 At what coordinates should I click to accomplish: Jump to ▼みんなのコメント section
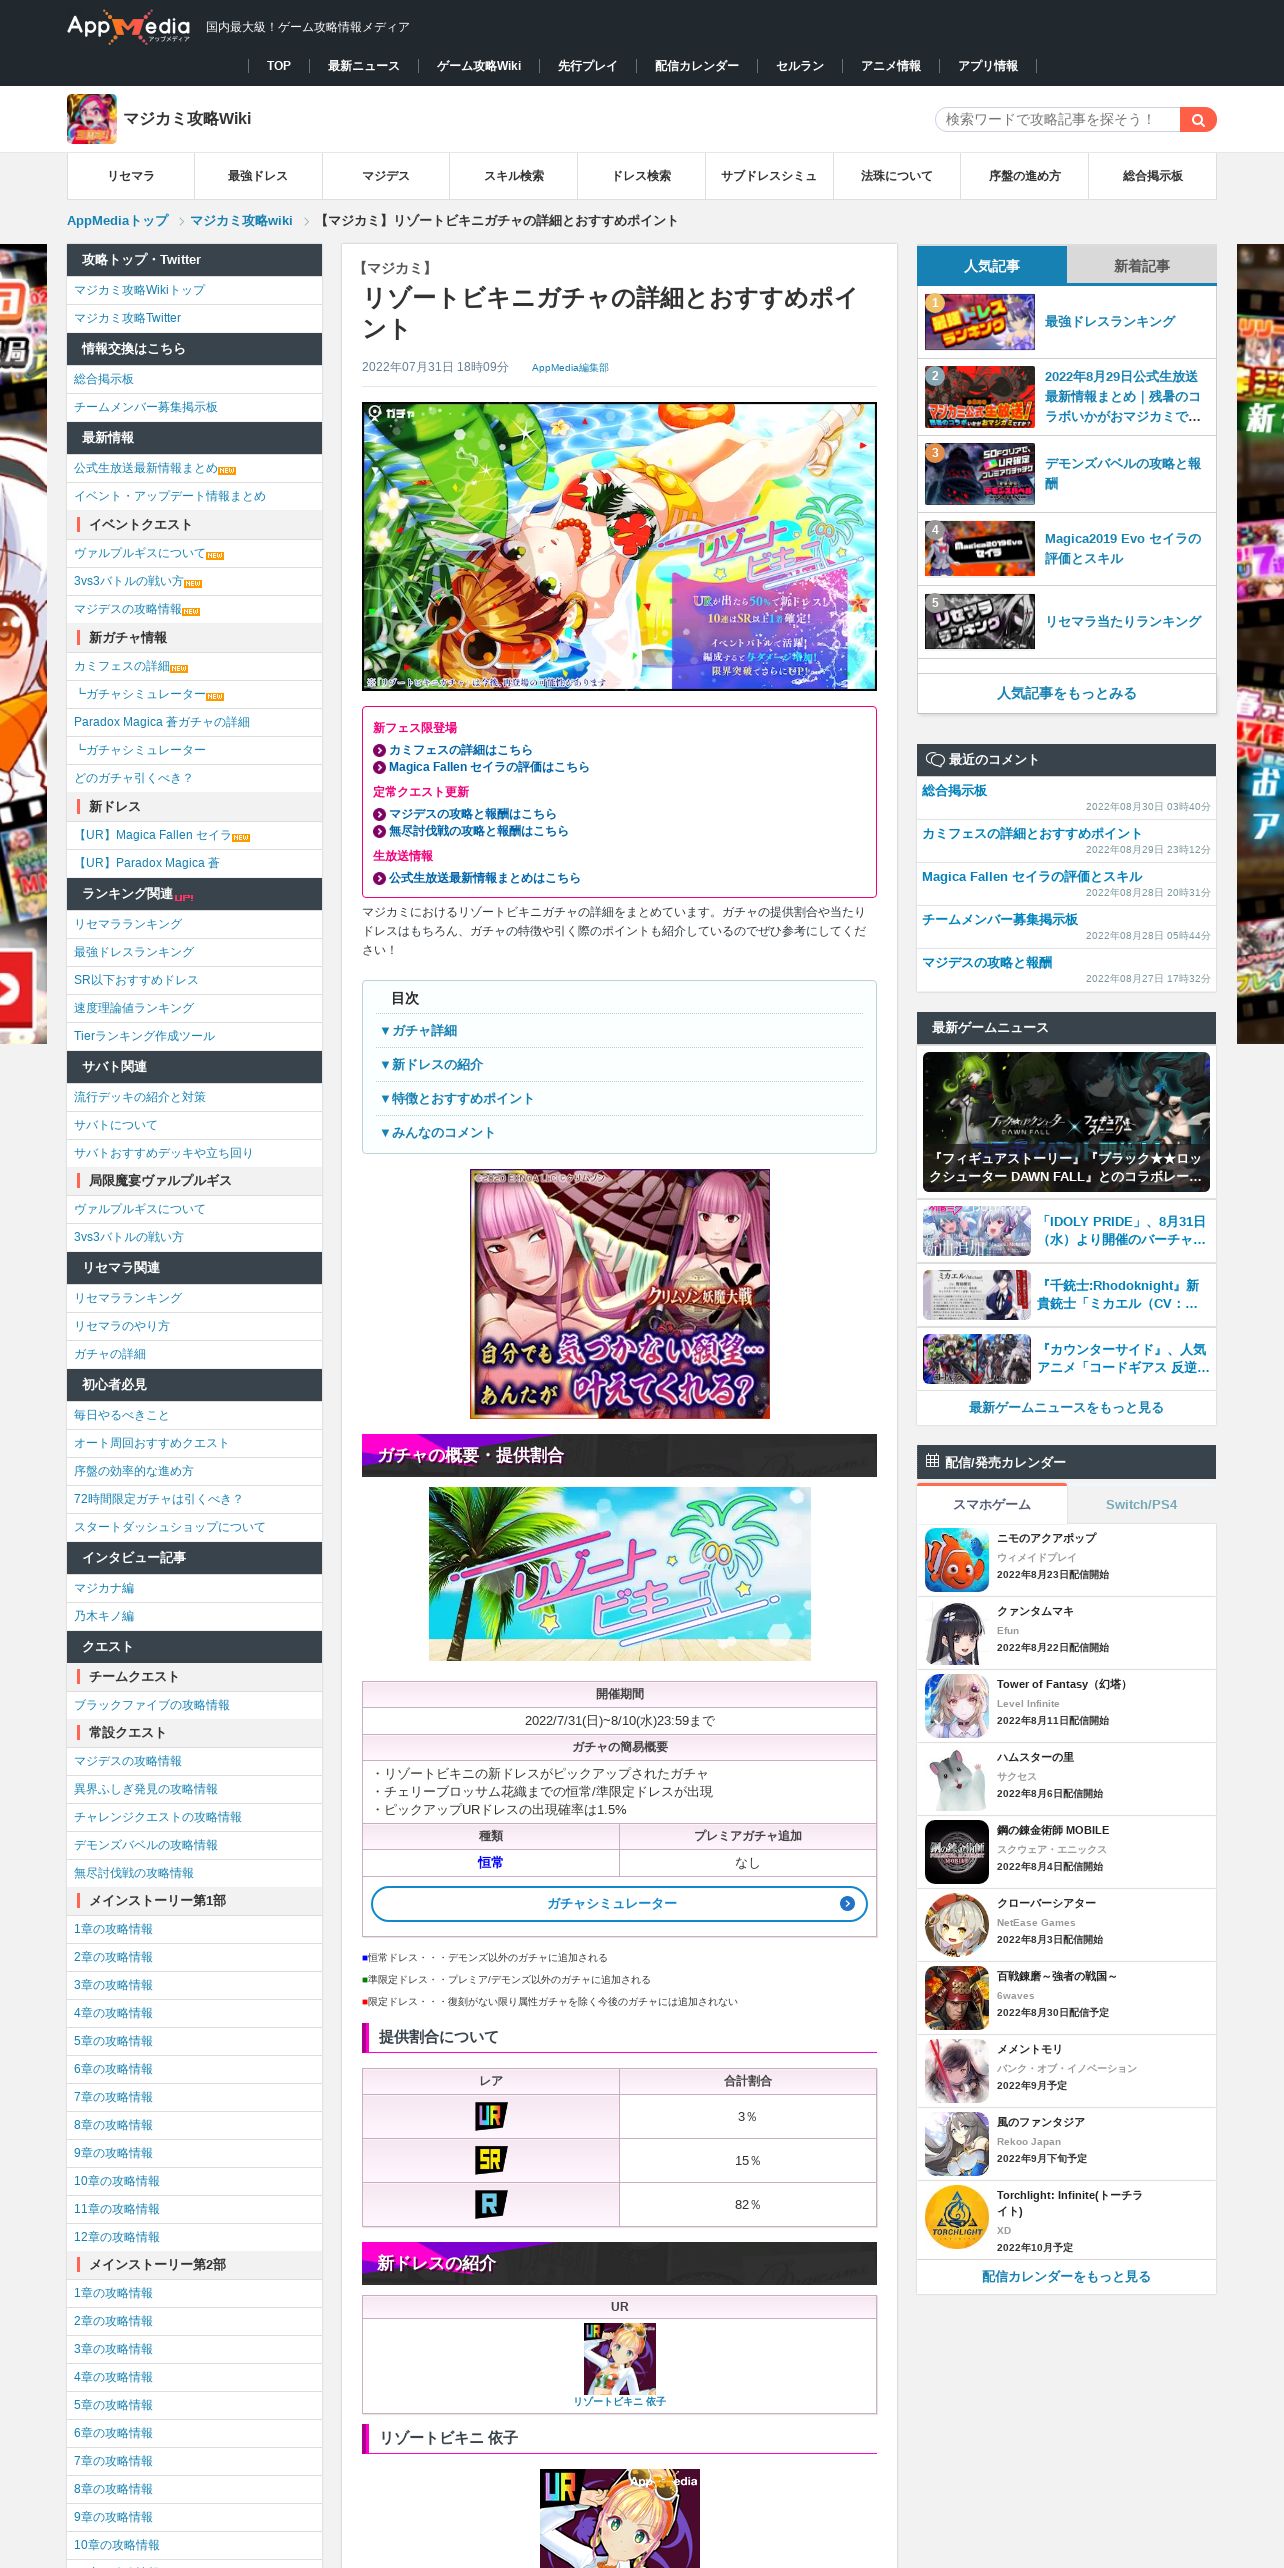(438, 1133)
